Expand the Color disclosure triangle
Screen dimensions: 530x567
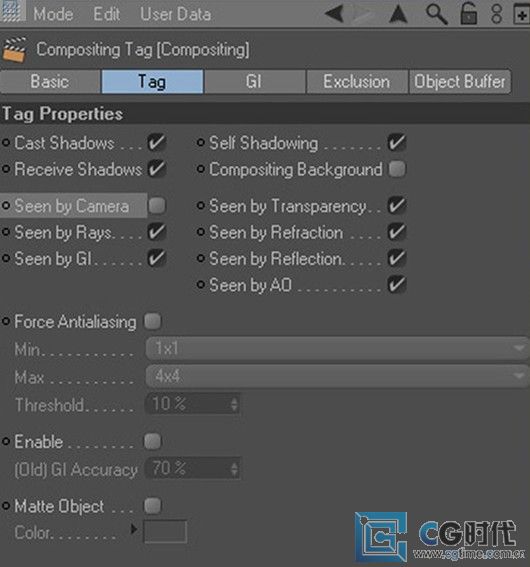[134, 529]
